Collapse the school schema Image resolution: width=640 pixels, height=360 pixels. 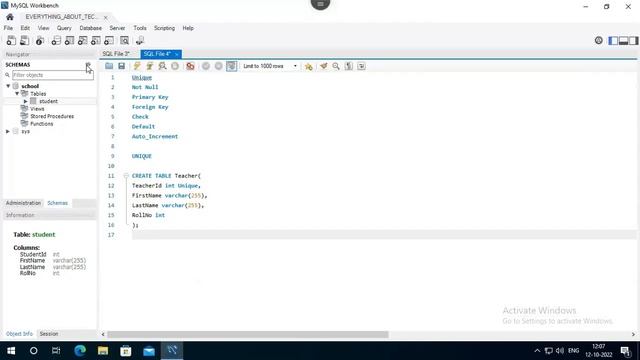pyautogui.click(x=8, y=86)
